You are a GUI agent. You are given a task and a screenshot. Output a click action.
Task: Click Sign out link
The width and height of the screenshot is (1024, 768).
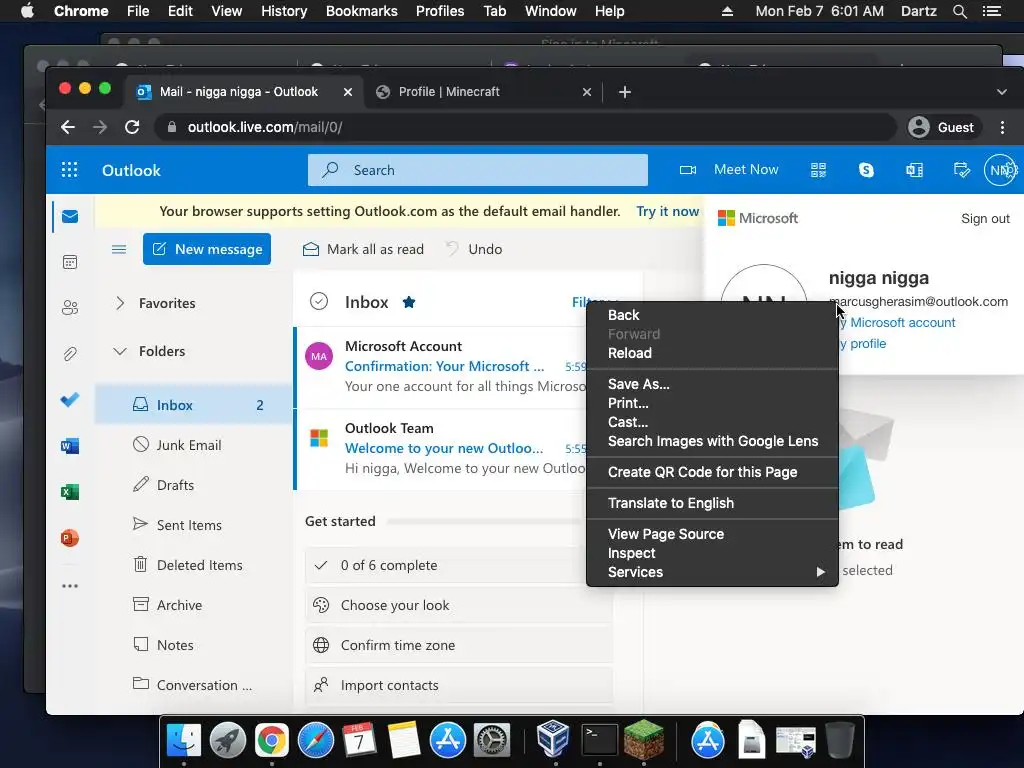point(985,219)
